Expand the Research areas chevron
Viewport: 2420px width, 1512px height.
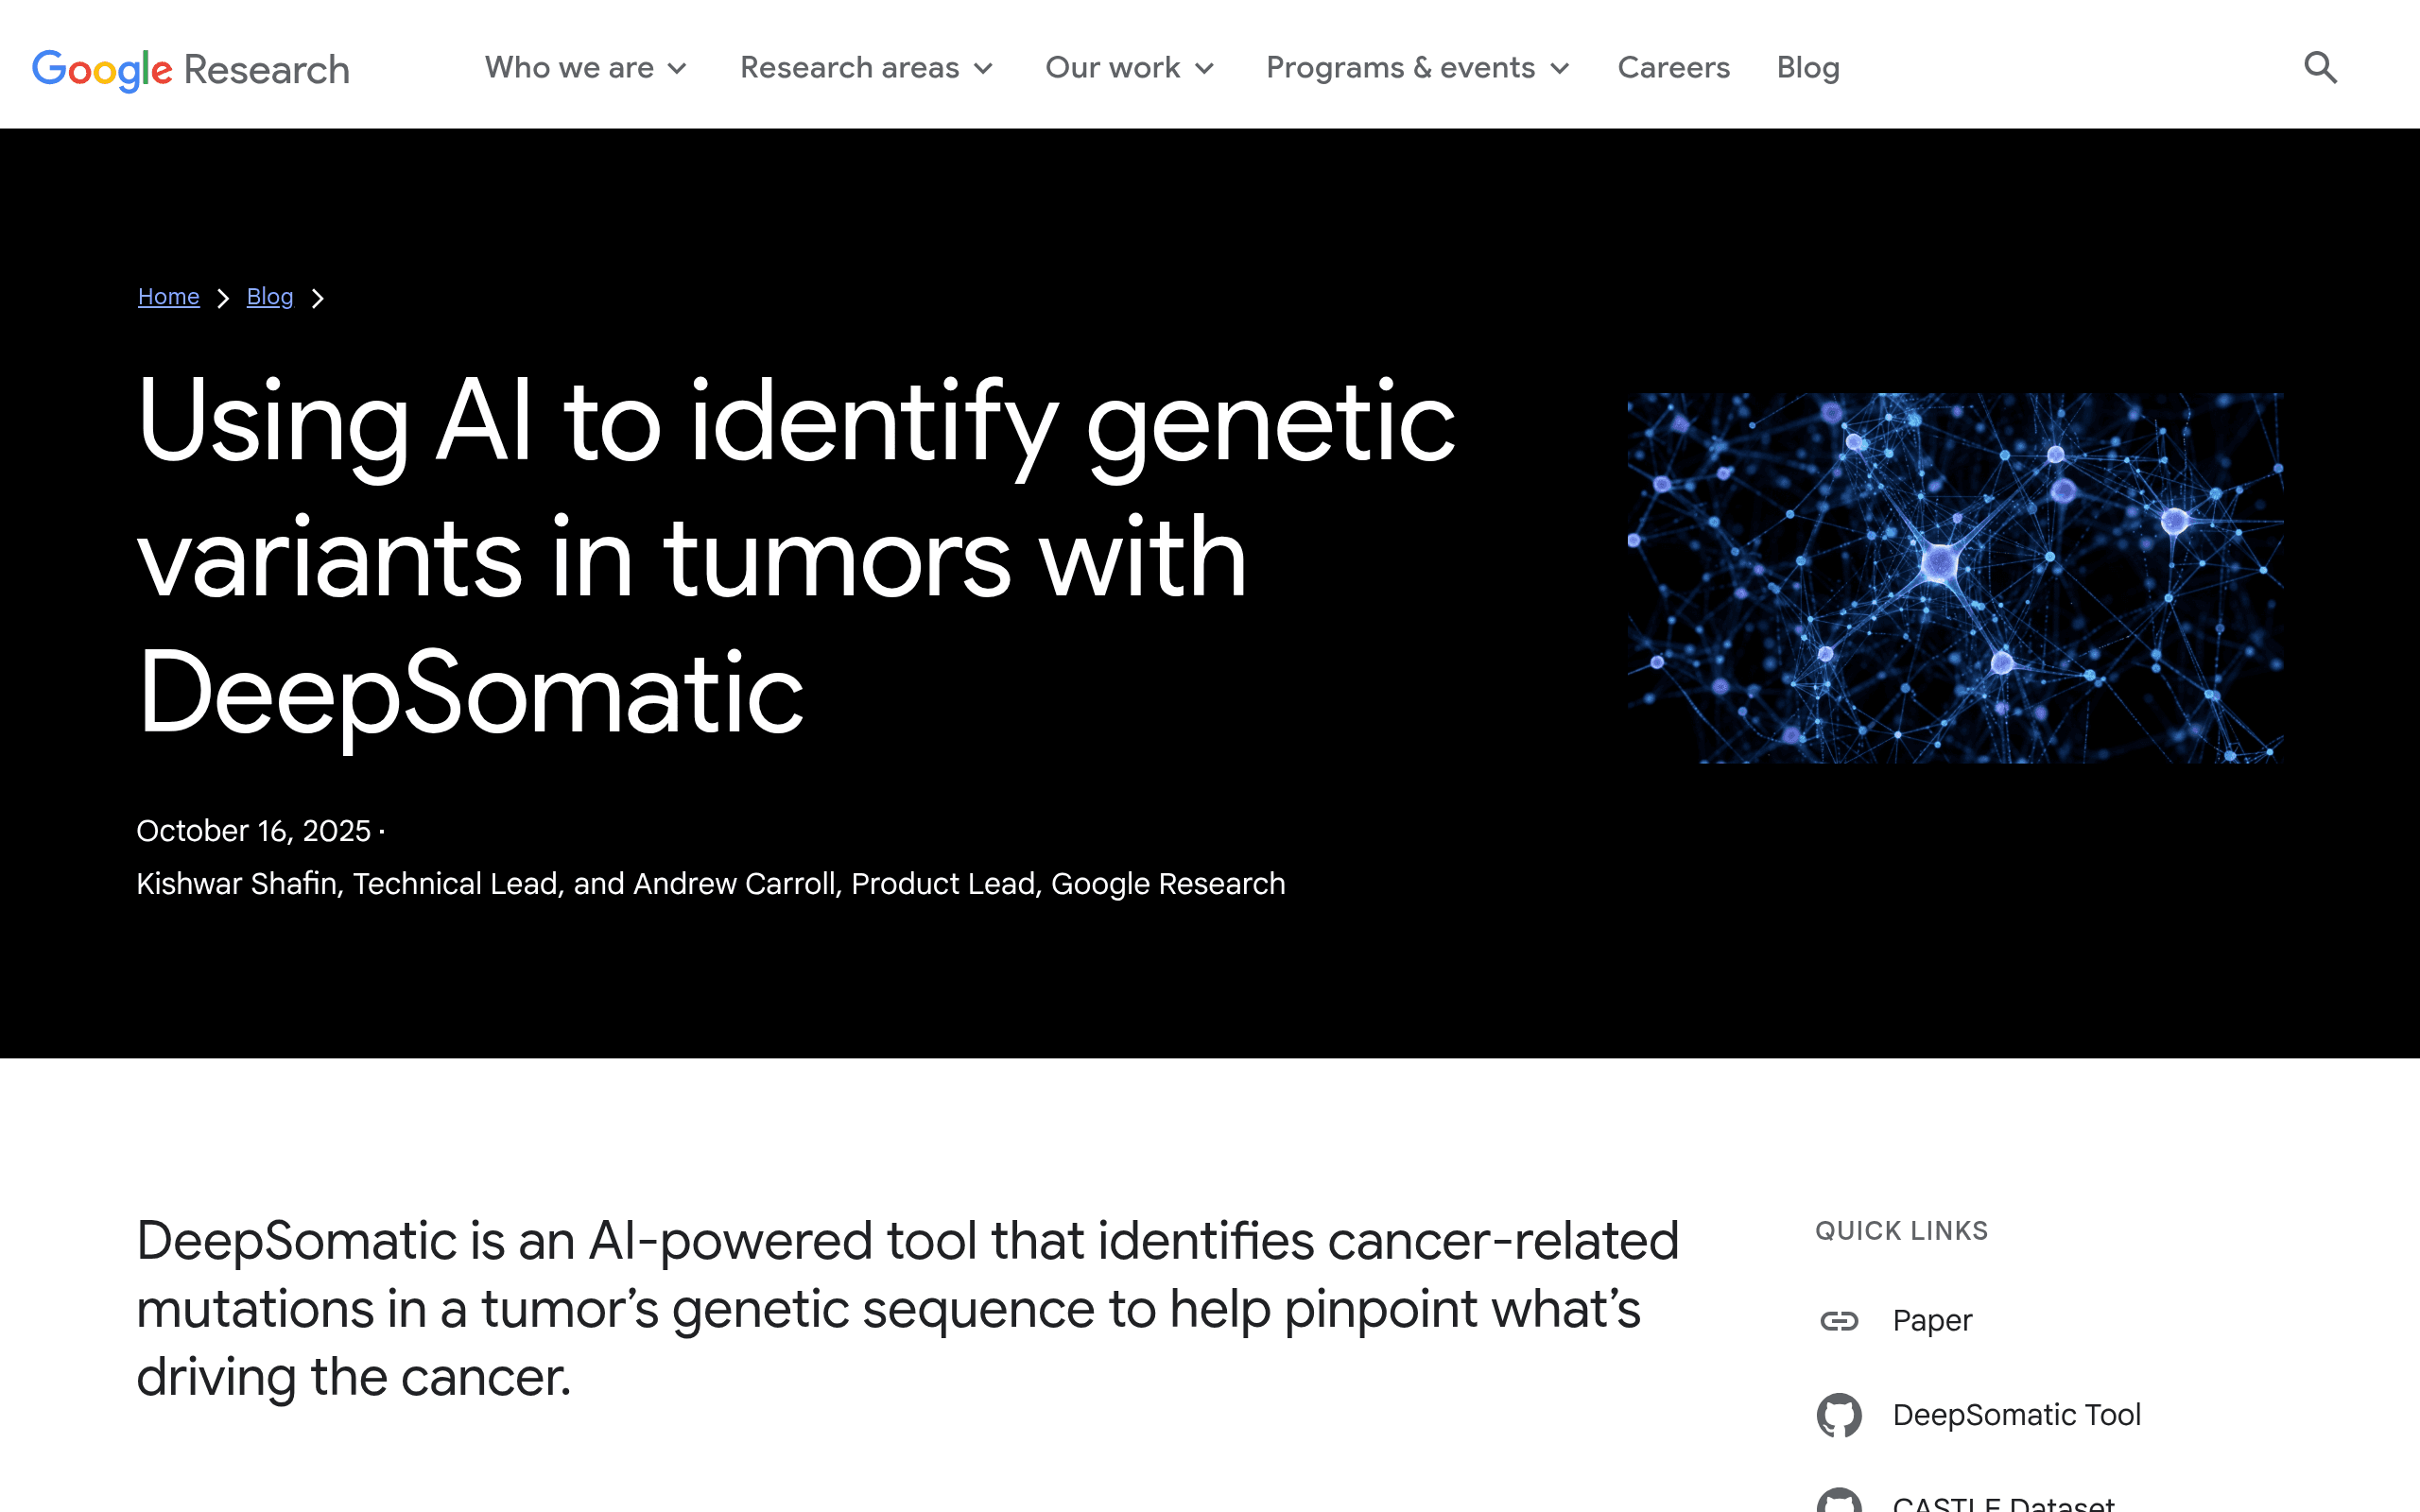pos(983,69)
